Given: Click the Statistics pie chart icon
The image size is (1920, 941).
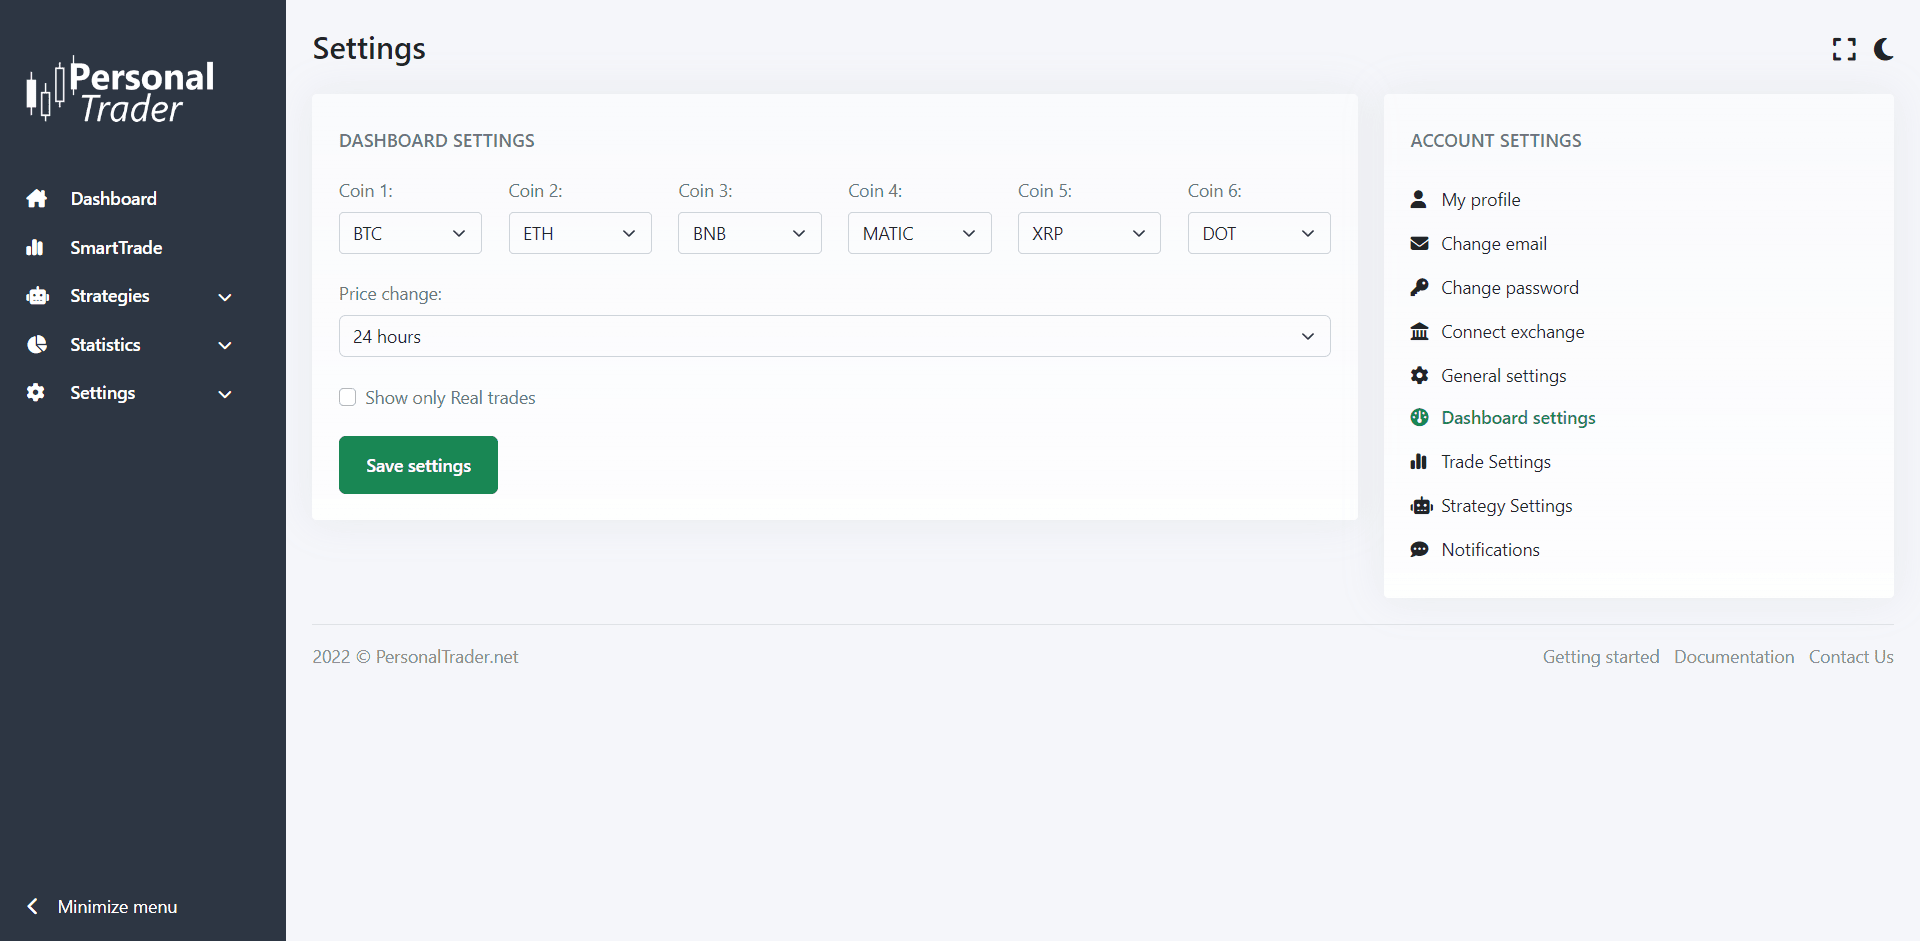Looking at the screenshot, I should [37, 345].
